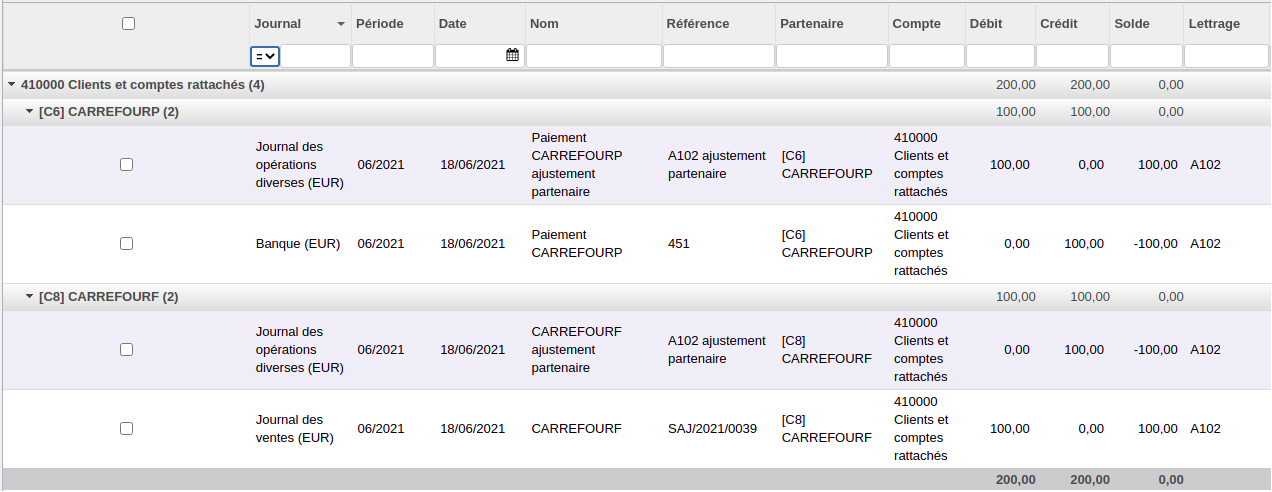Click the calendar icon in Date filter

(x=512, y=56)
